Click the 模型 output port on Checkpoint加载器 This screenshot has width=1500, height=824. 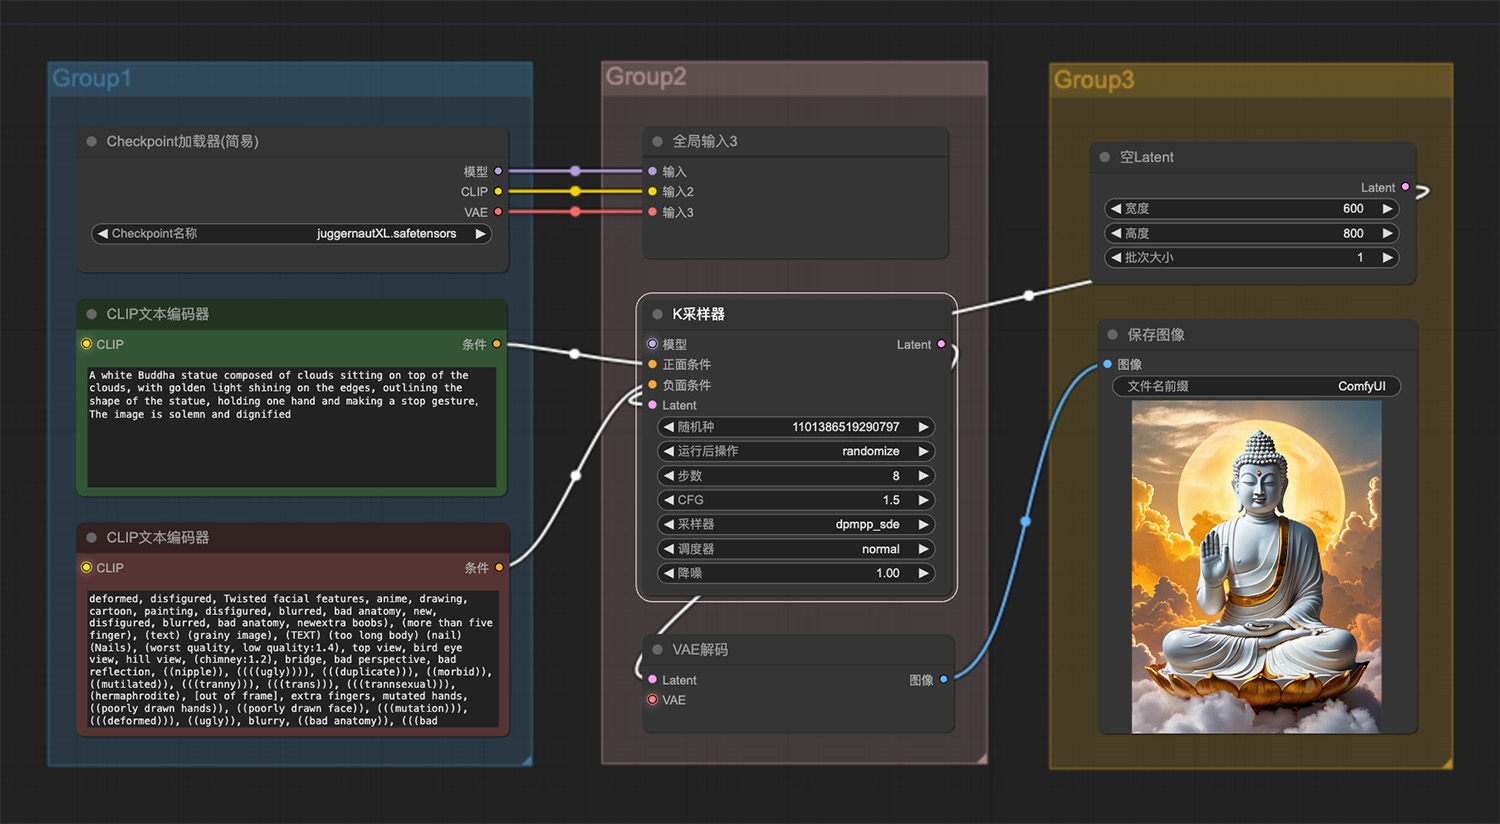coord(498,171)
